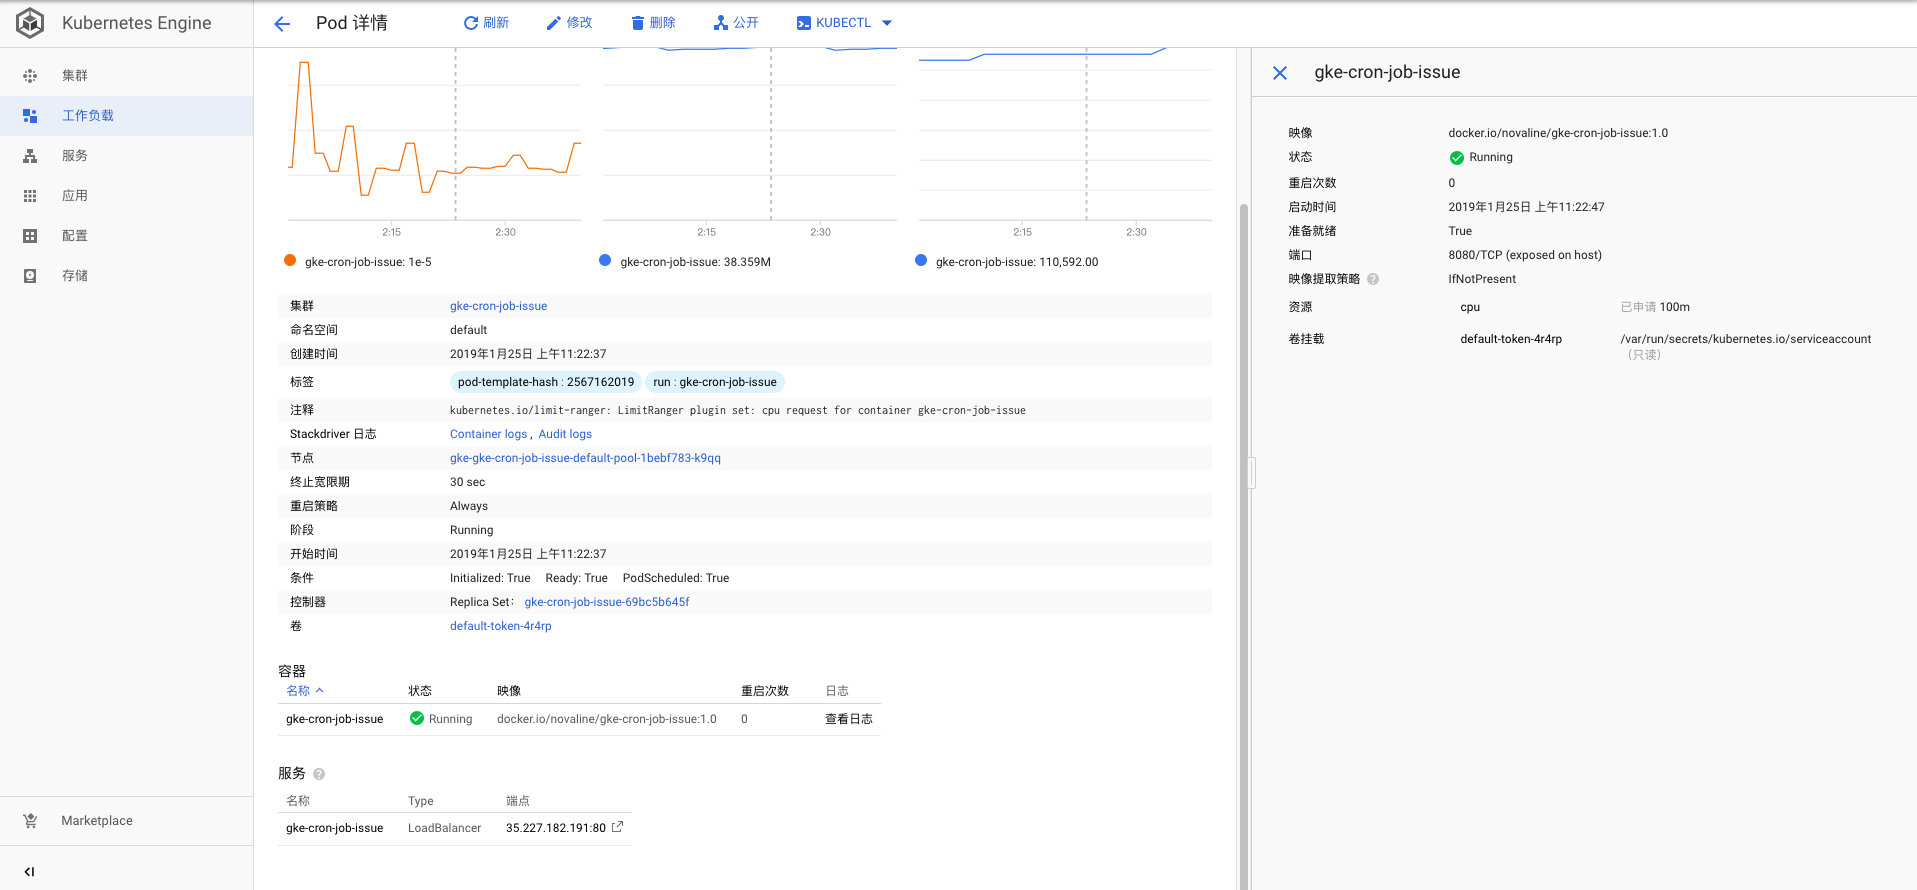This screenshot has width=1917, height=890.
Task: Sort containers by 名称 column arrow
Action: coord(320,691)
